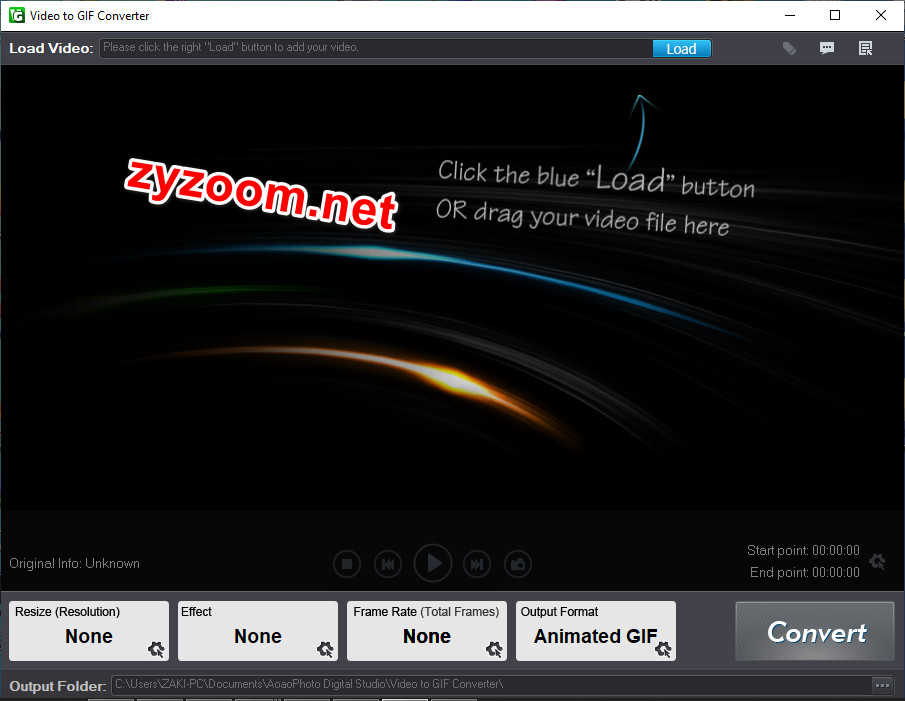Image resolution: width=905 pixels, height=701 pixels.
Task: Click the Start point time text
Action: (803, 550)
